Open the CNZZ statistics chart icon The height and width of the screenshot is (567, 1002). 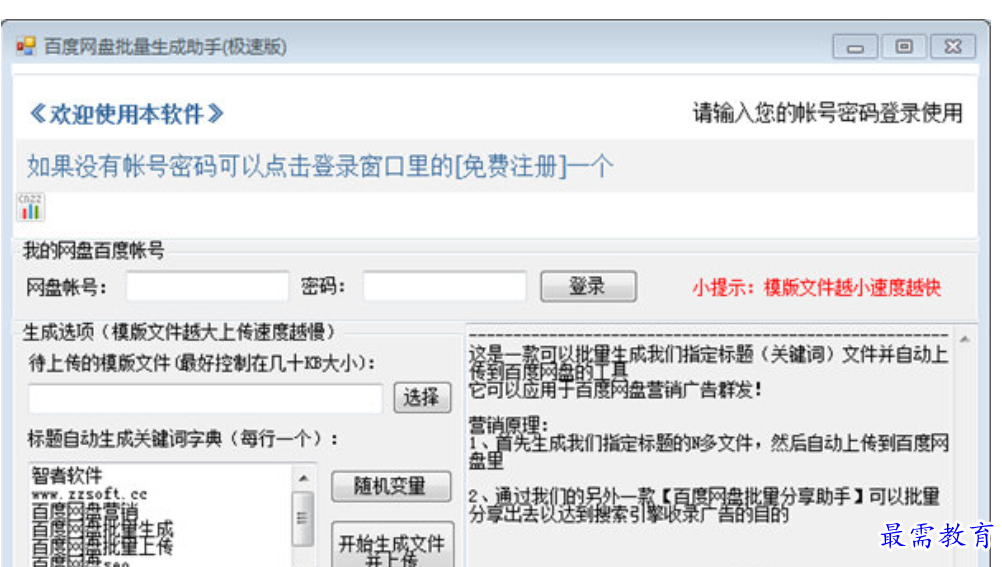30,207
